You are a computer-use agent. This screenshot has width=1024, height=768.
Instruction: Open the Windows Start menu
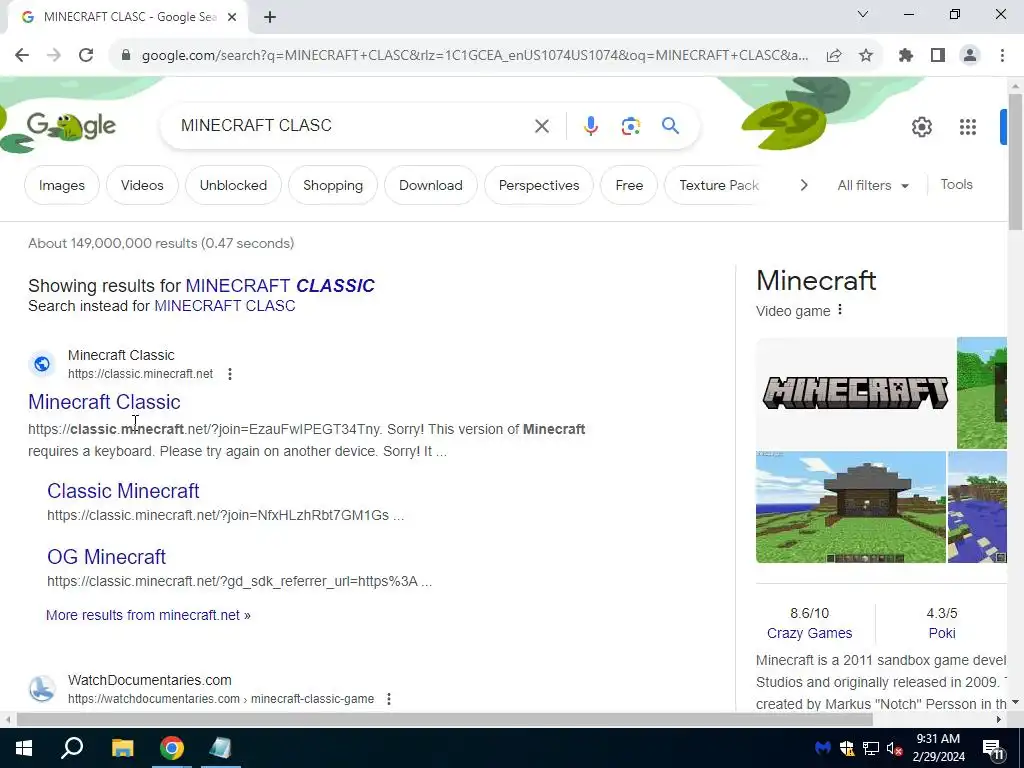[24, 748]
